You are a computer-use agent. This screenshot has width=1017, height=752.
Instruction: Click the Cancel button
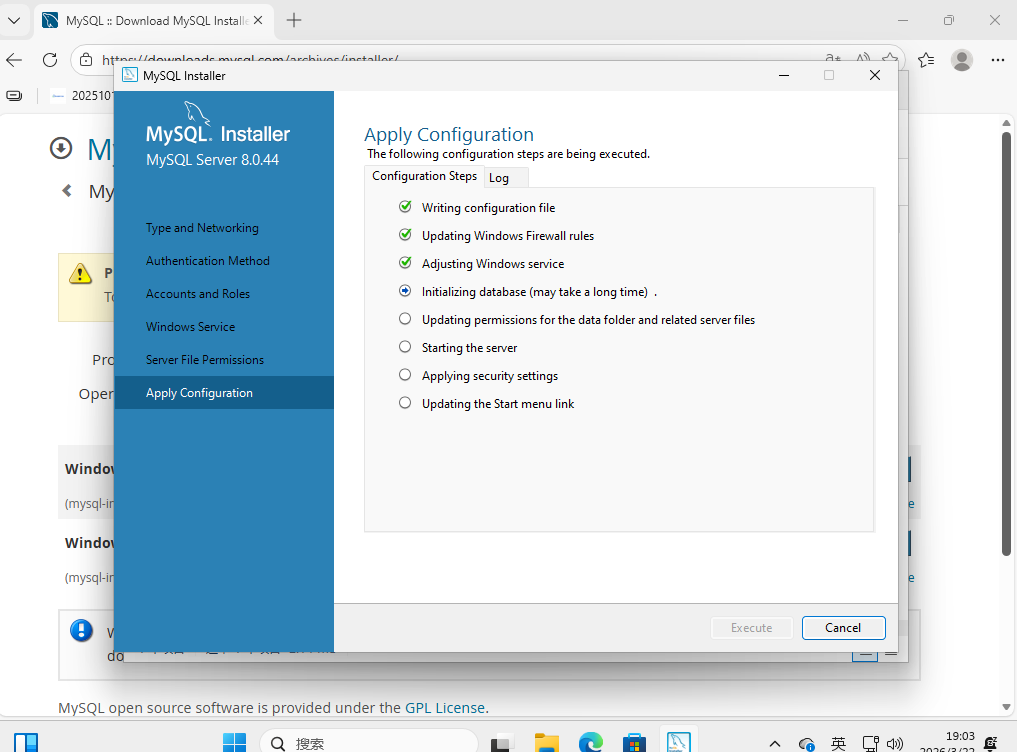(x=843, y=627)
